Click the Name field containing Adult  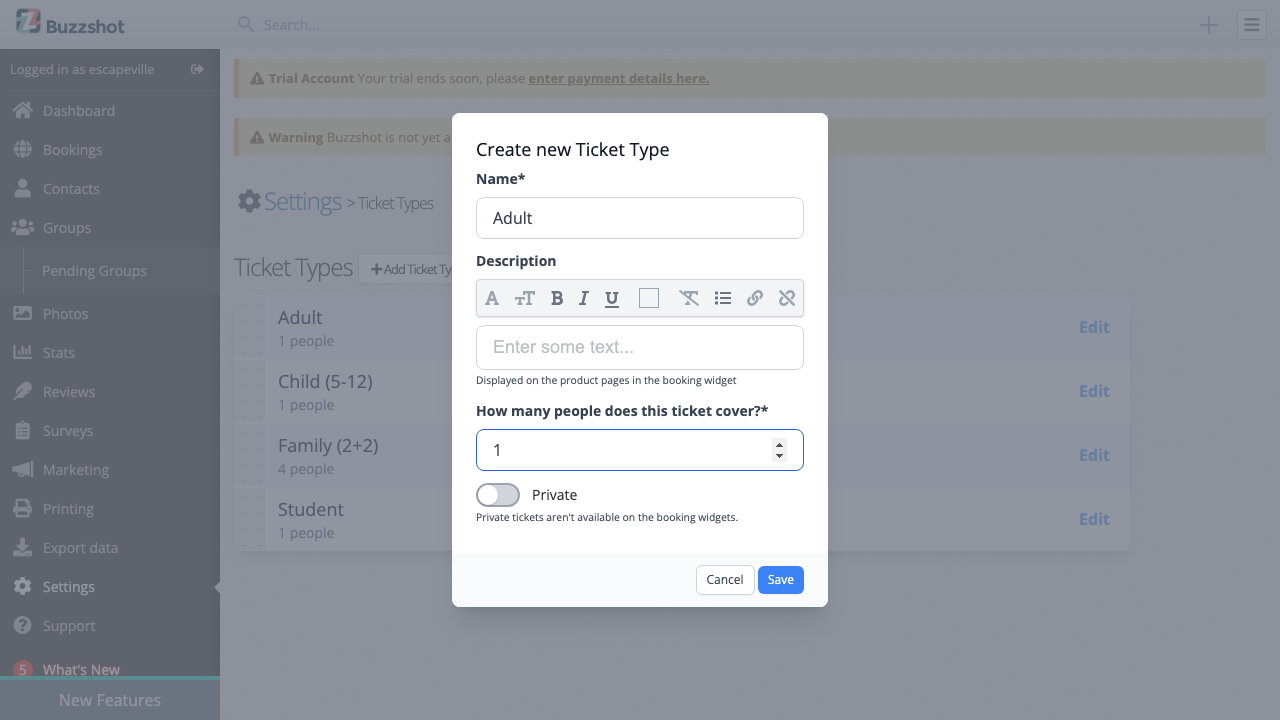click(639, 218)
